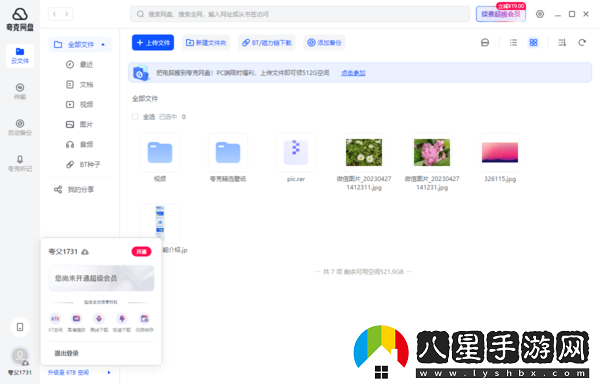Click 升级至 6TB 空间 upgrade link

(x=68, y=373)
